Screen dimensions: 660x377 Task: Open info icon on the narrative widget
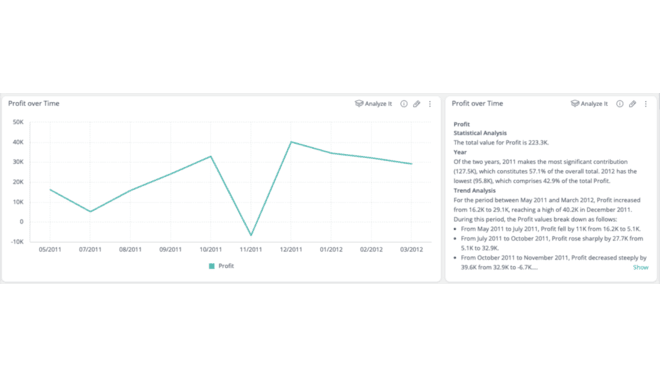pyautogui.click(x=620, y=104)
